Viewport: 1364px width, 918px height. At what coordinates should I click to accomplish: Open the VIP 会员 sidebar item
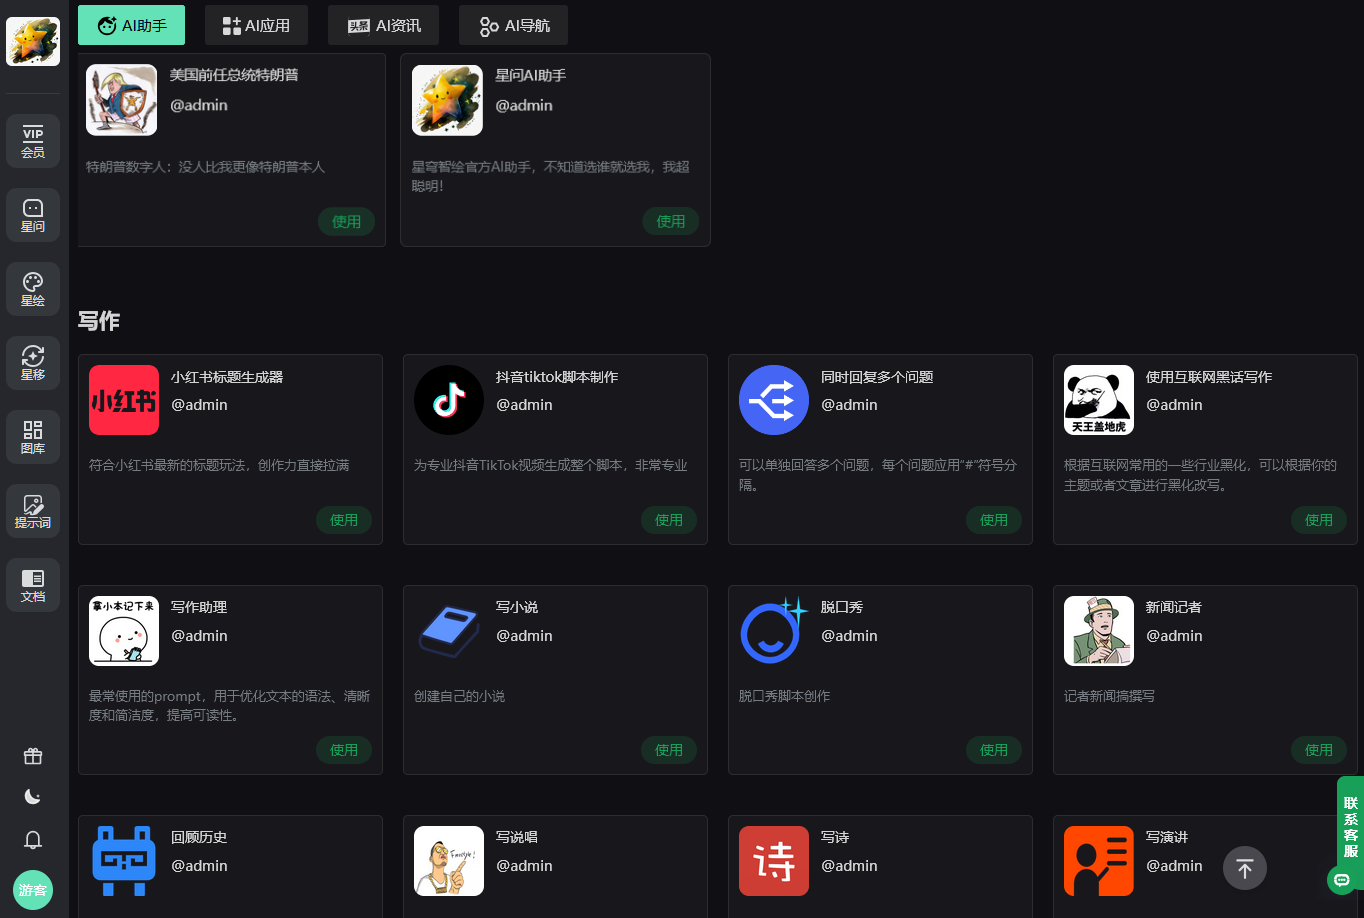pos(33,141)
